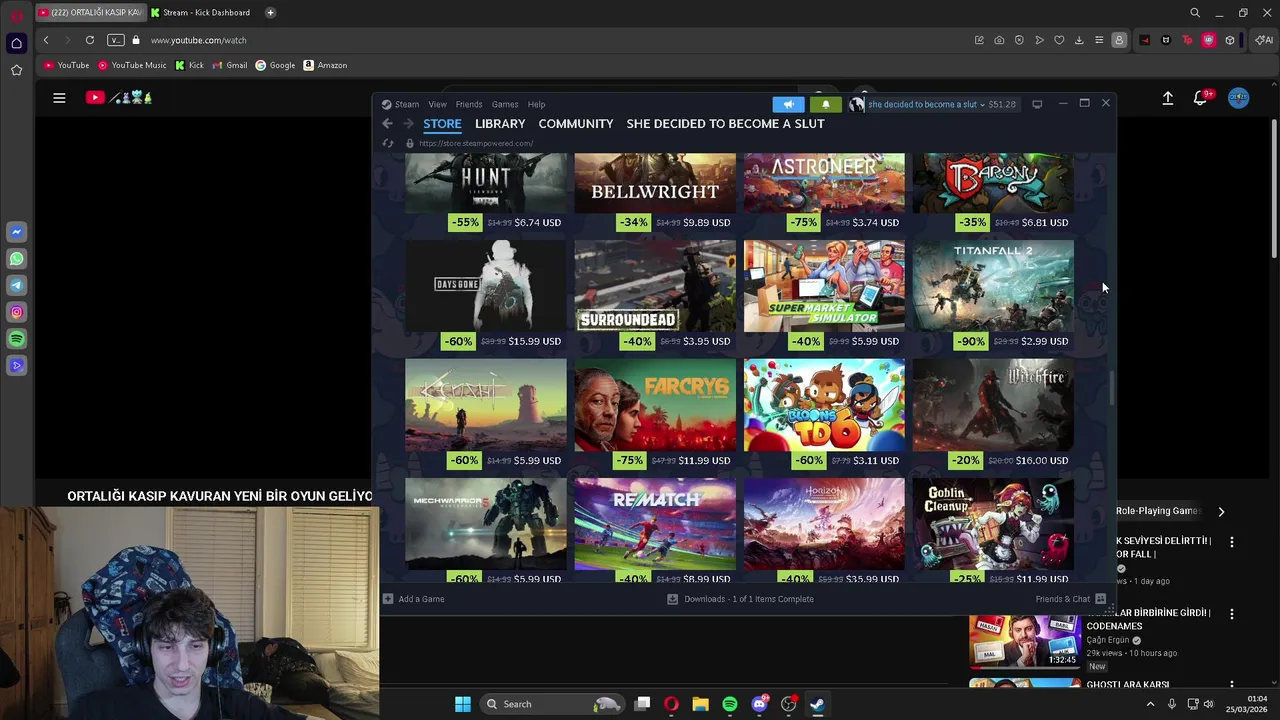Image resolution: width=1280 pixels, height=720 pixels.
Task: Open the profile tab next to COMMUNITY
Action: click(725, 123)
